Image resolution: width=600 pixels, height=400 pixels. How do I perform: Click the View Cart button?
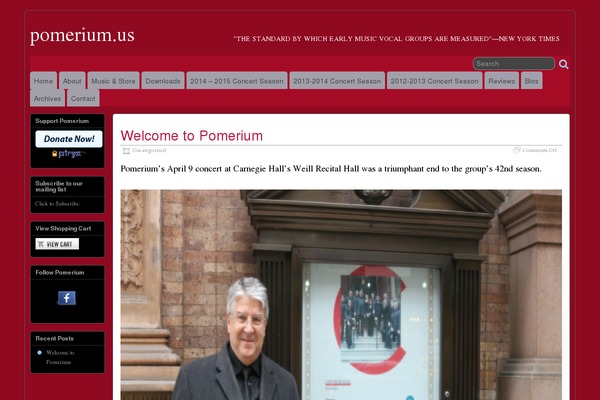point(57,244)
